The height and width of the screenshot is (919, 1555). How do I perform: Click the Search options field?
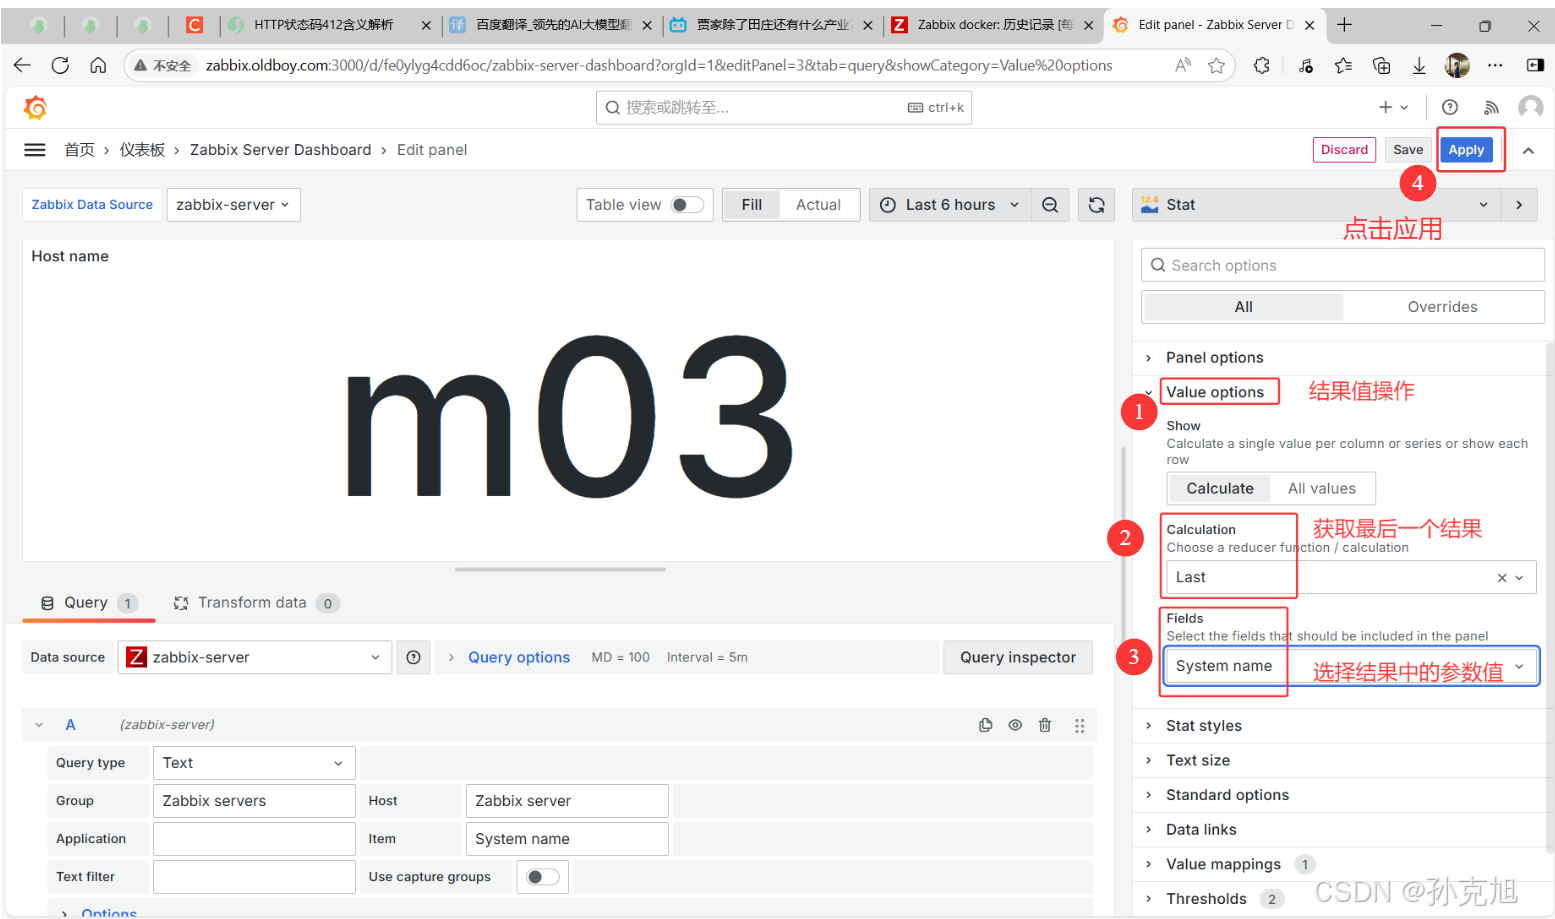pos(1343,265)
